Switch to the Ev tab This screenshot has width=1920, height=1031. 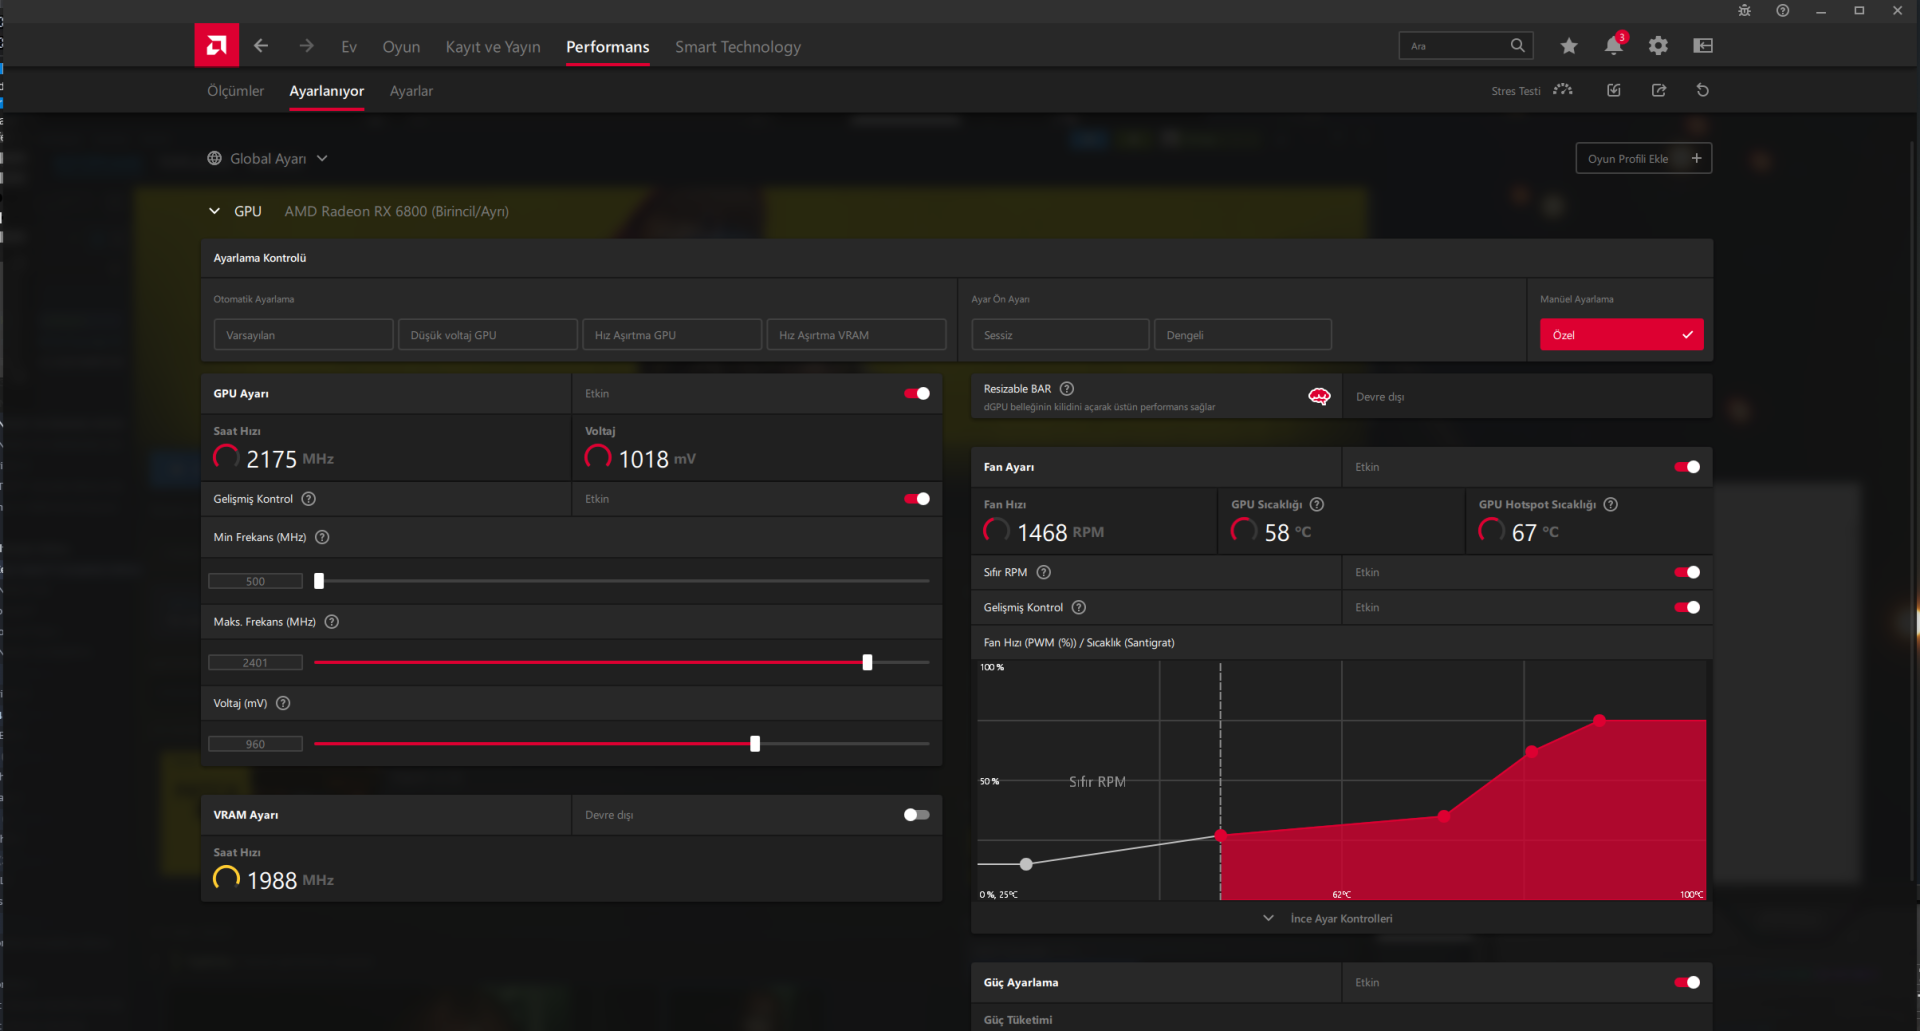pyautogui.click(x=349, y=47)
